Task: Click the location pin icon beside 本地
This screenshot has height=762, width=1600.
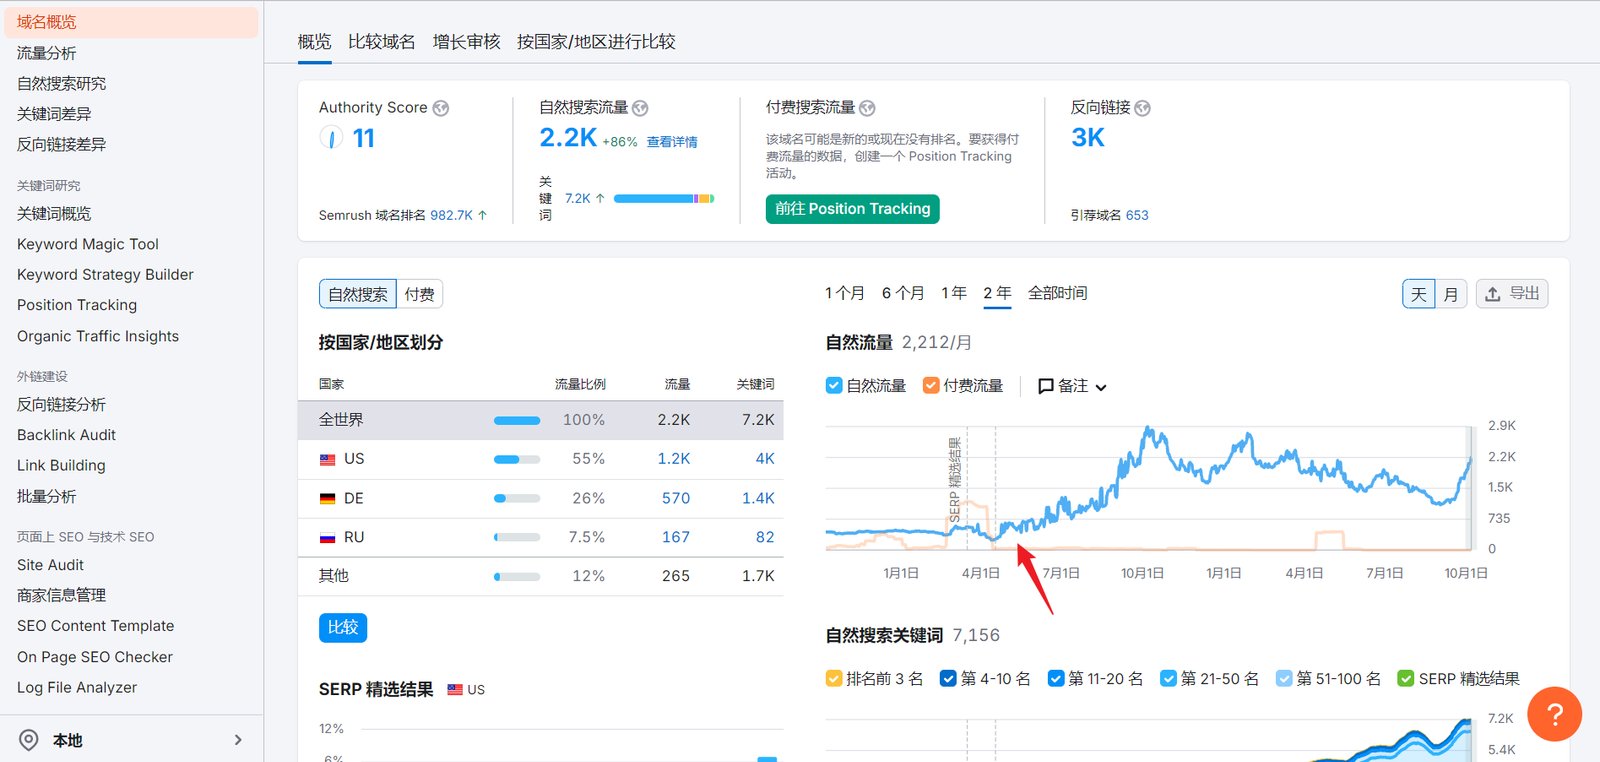Action: pos(29,740)
